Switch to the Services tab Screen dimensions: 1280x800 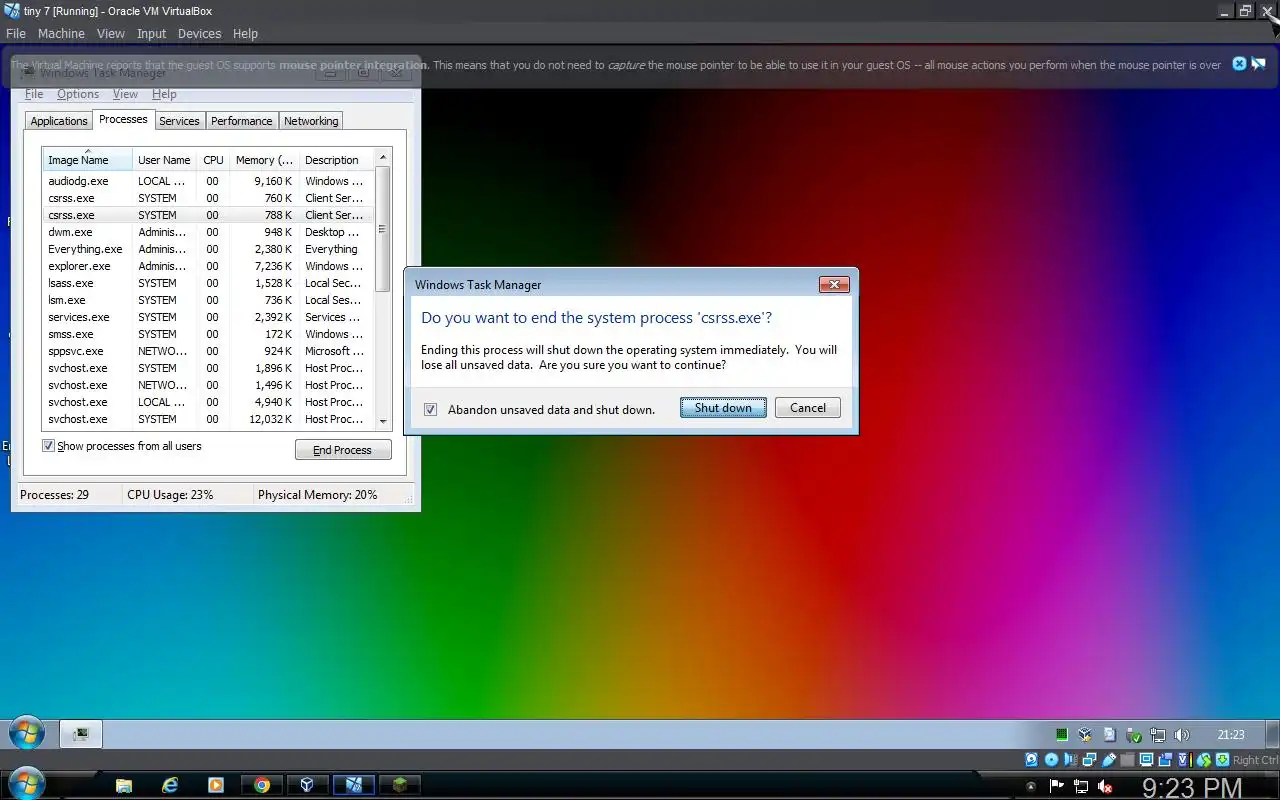179,121
